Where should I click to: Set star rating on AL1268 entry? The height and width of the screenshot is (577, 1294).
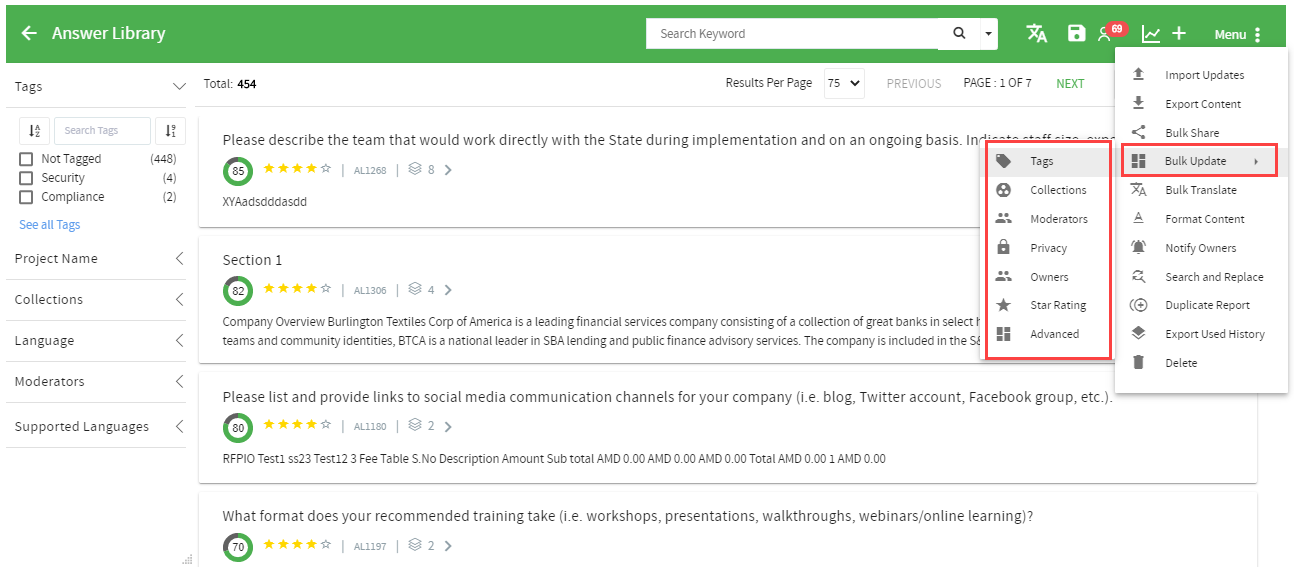coord(297,169)
